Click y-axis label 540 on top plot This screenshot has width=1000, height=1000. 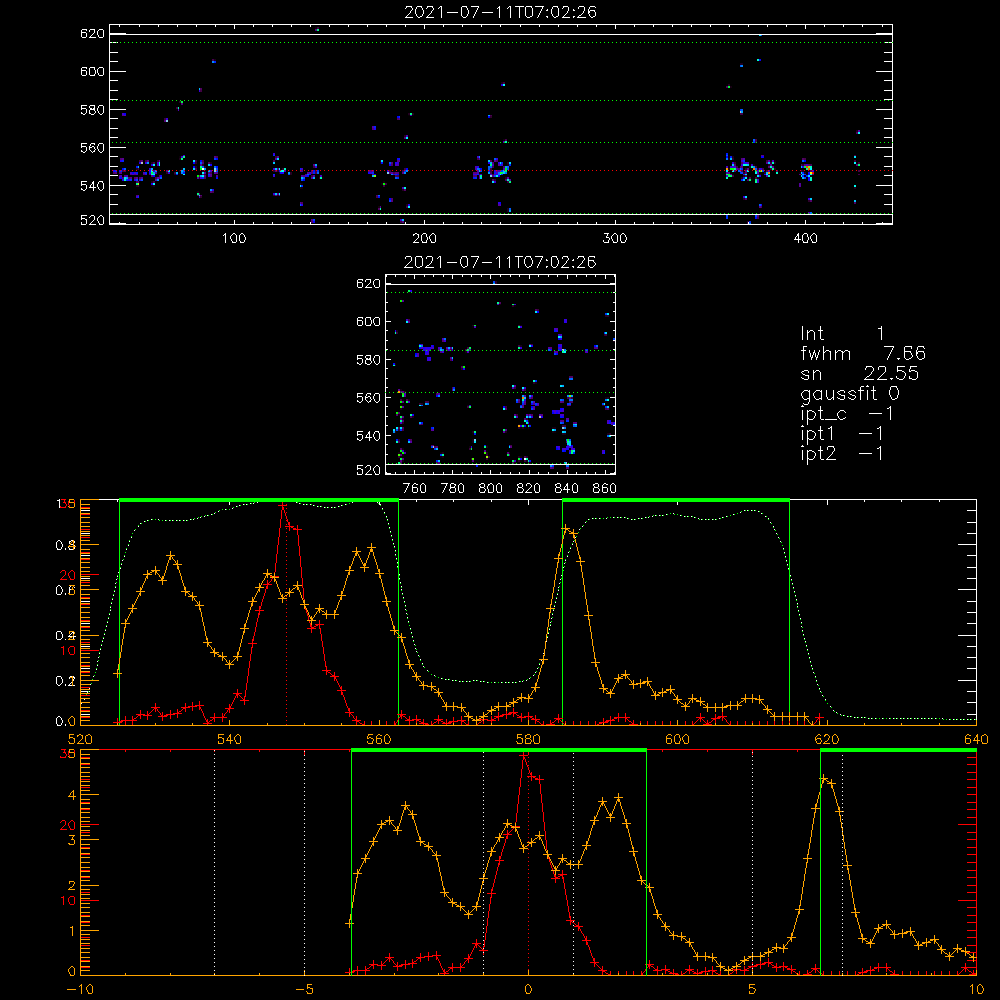pos(92,186)
